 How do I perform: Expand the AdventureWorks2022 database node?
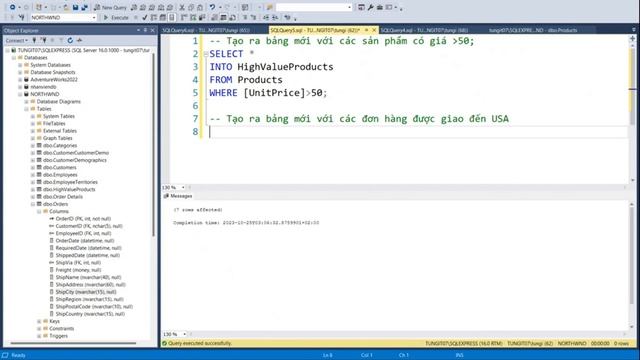point(20,80)
